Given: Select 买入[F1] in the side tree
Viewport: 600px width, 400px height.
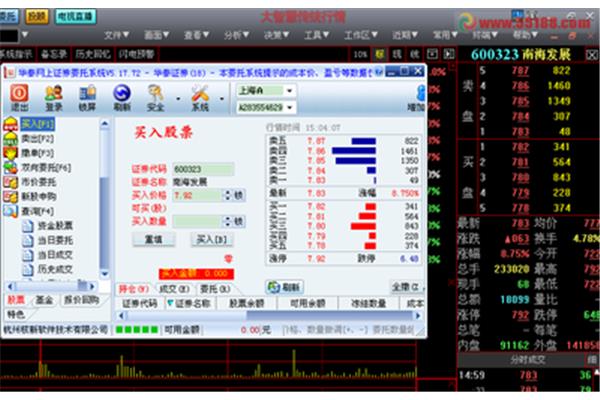Looking at the screenshot, I should tap(38, 124).
